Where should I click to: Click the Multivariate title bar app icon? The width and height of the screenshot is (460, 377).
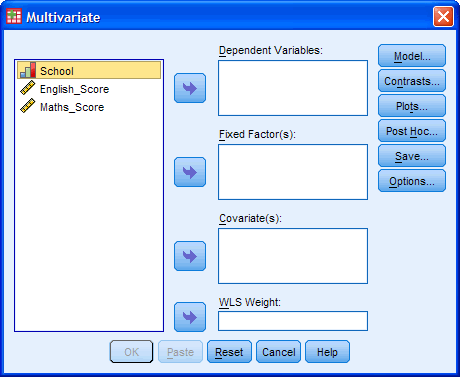coord(14,17)
